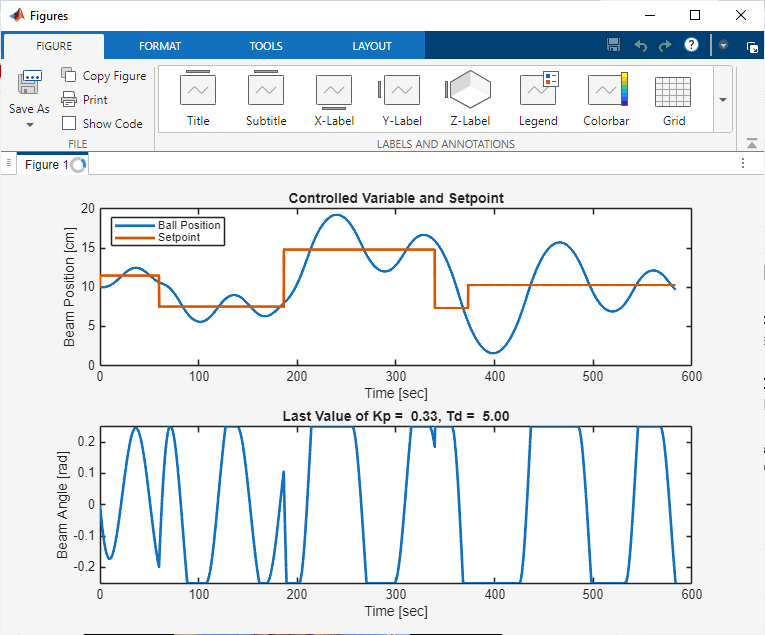The height and width of the screenshot is (635, 765).
Task: Insert a Z-Label annotation
Action: coord(470,100)
